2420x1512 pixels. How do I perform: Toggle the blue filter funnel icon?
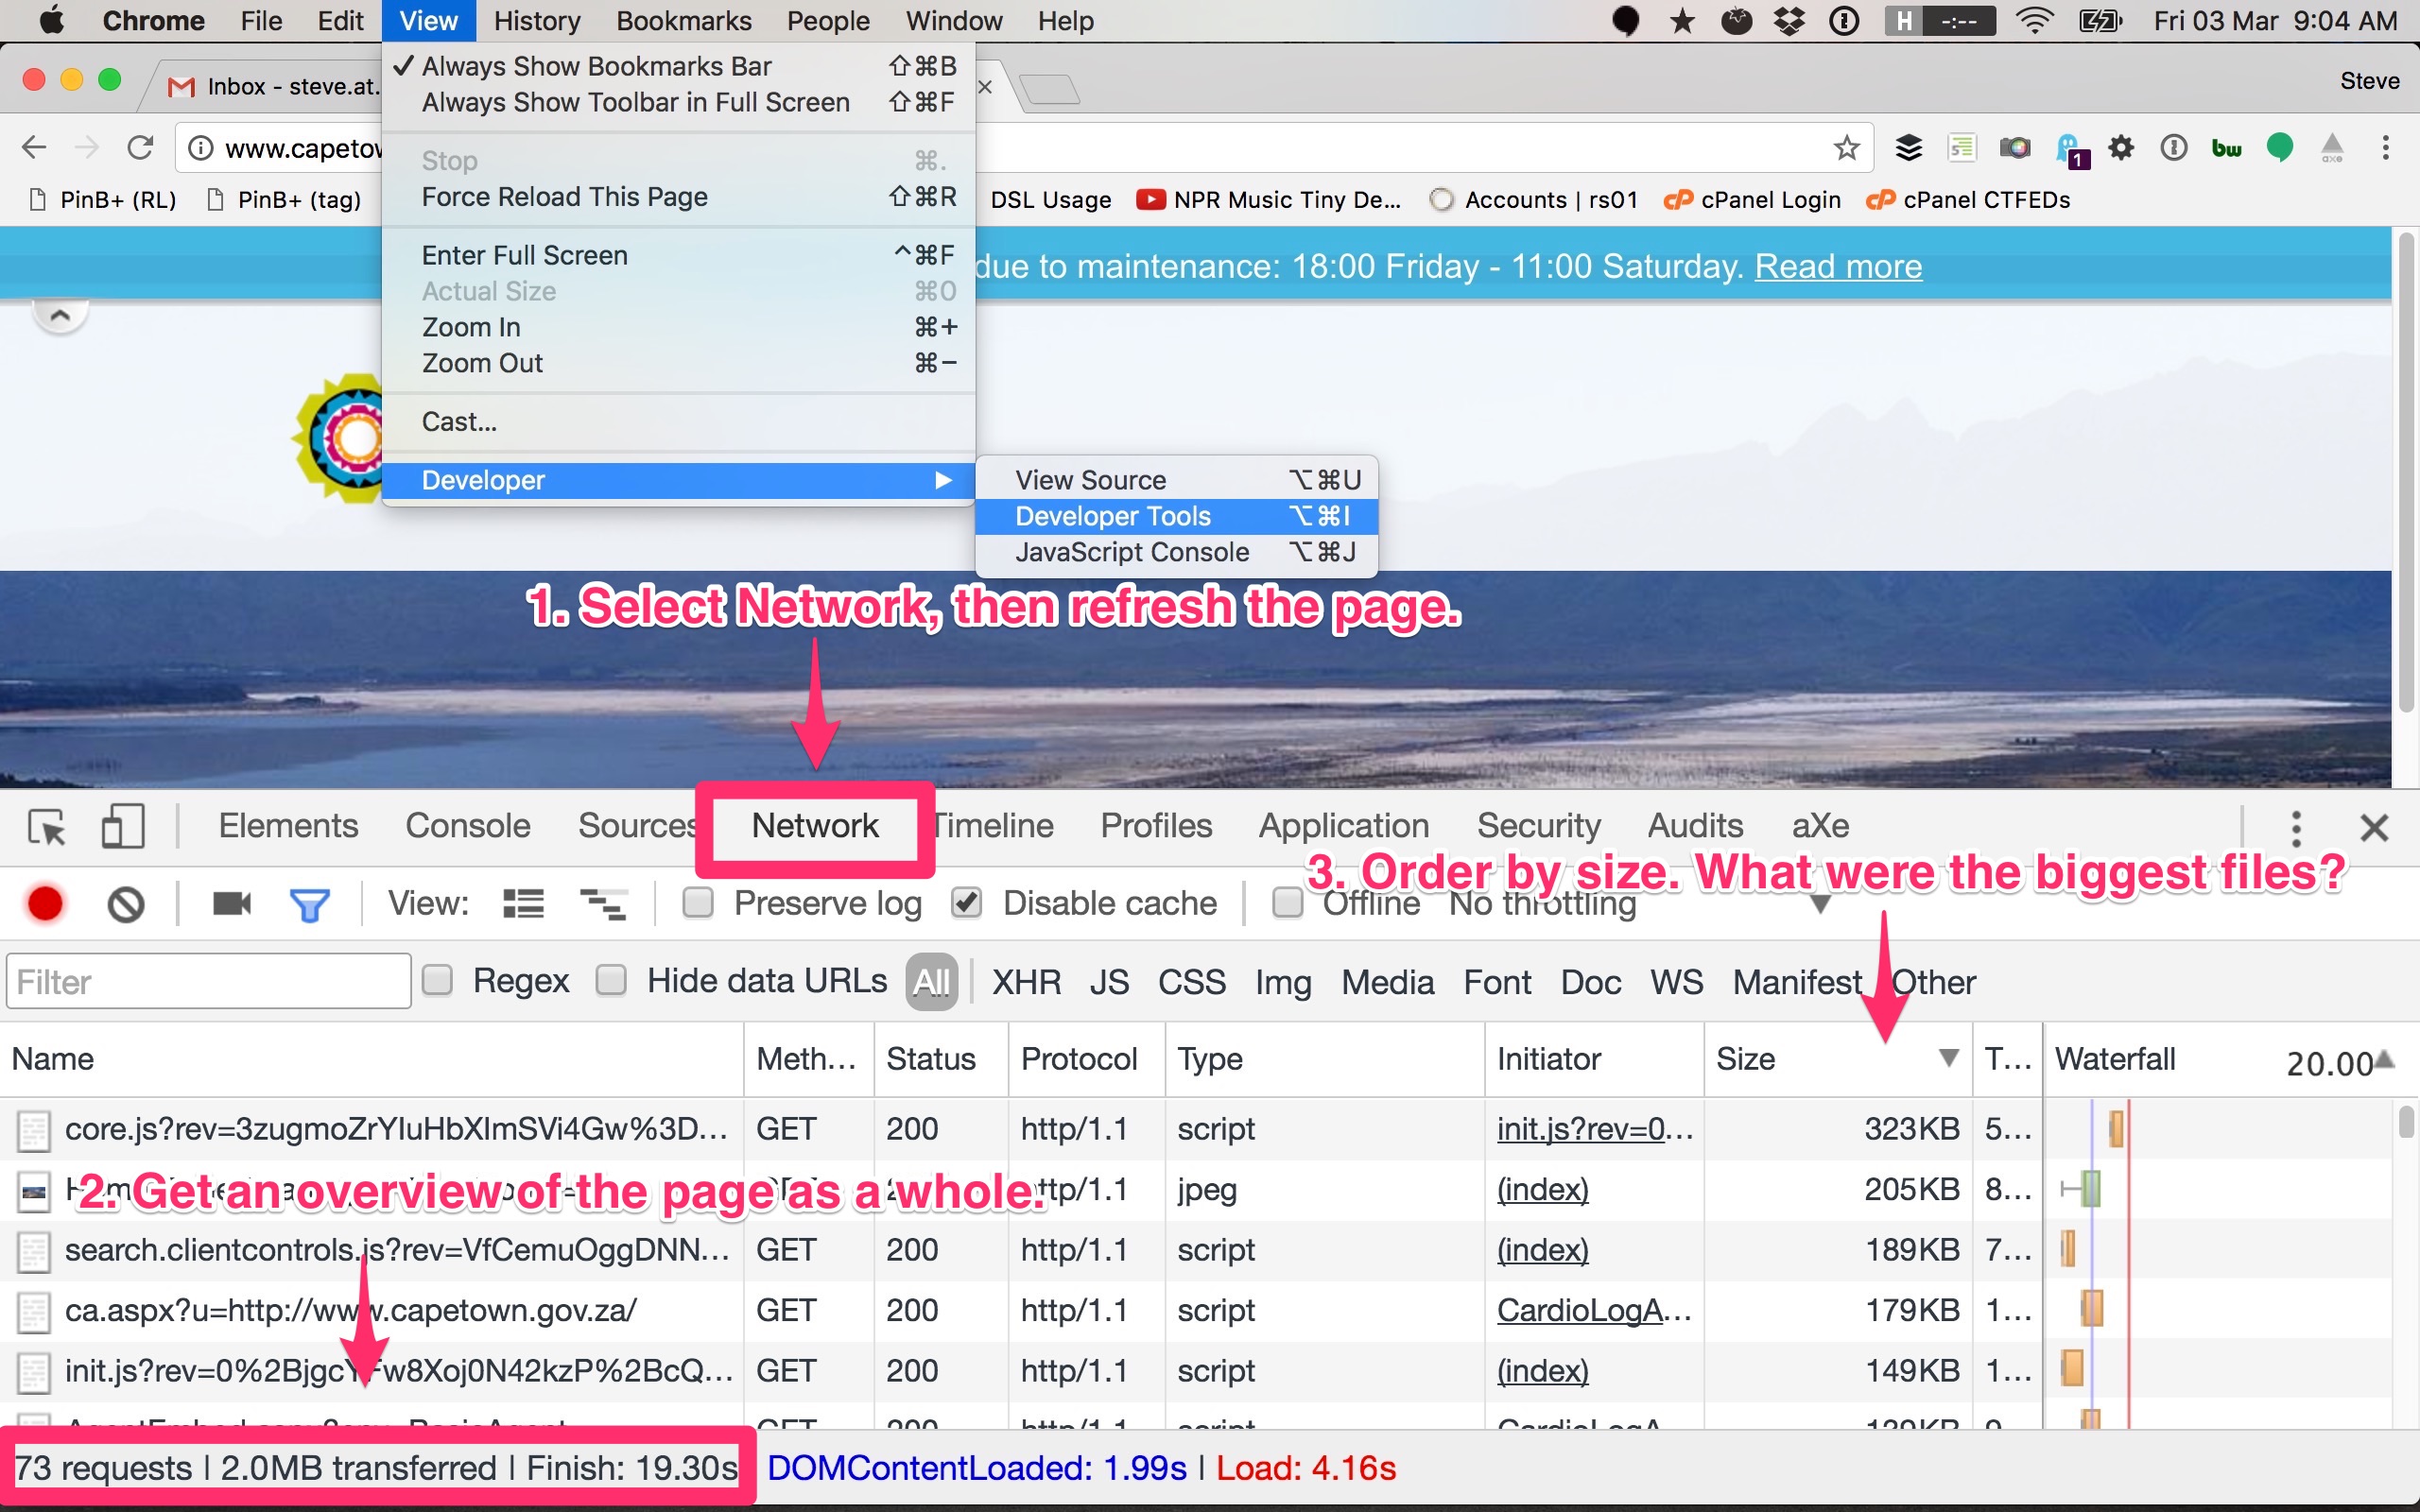click(309, 904)
